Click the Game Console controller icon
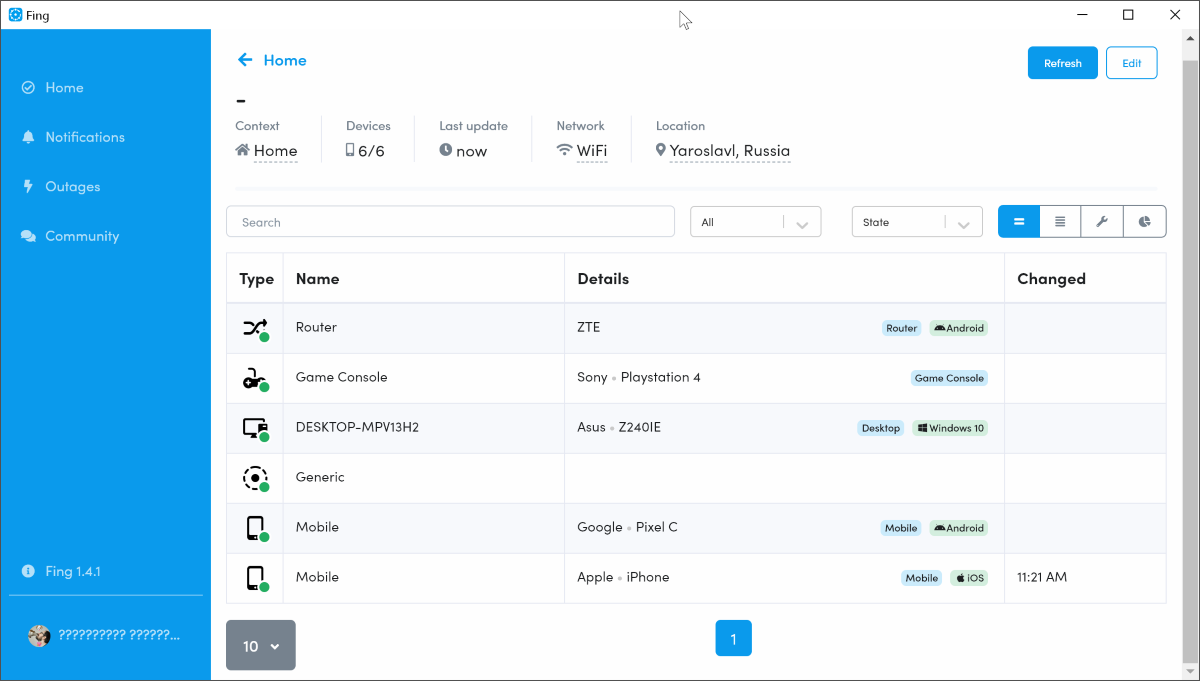The height and width of the screenshot is (681, 1200). pyautogui.click(x=256, y=378)
